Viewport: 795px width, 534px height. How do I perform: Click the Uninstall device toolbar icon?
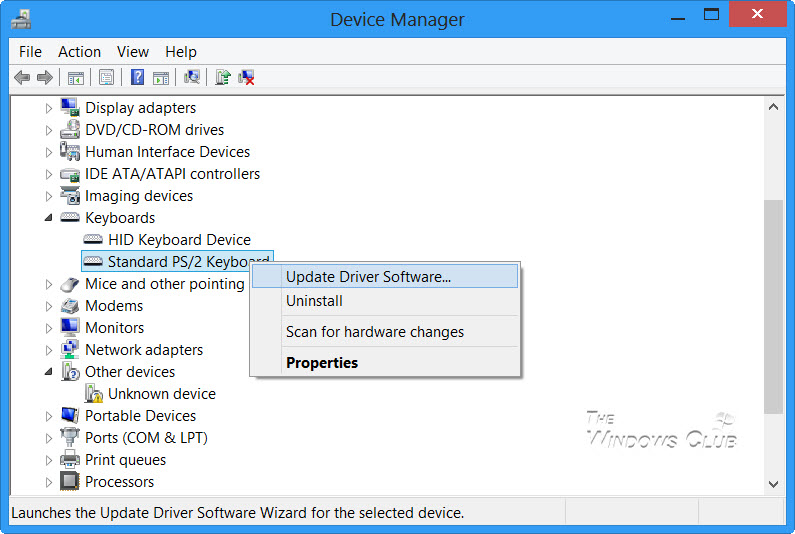(246, 77)
